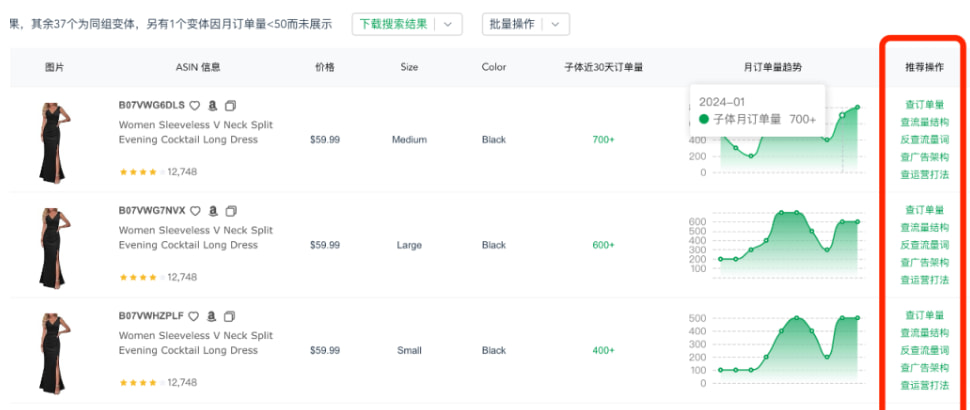Click the Large size cell
This screenshot has width=970, height=410.
[x=409, y=245]
